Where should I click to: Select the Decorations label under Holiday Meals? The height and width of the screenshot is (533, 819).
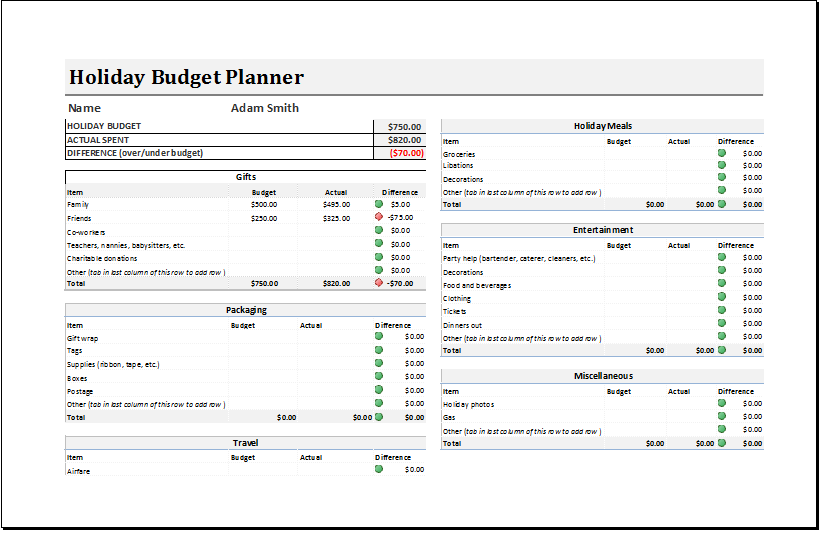[463, 179]
